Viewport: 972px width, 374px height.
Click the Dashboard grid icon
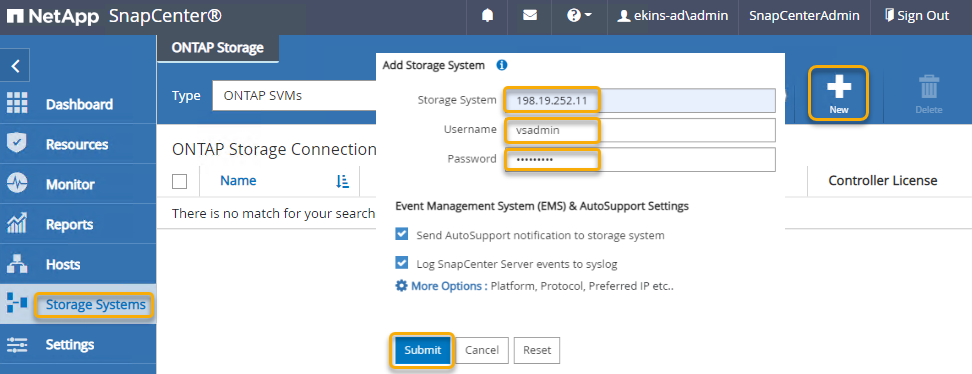point(16,103)
